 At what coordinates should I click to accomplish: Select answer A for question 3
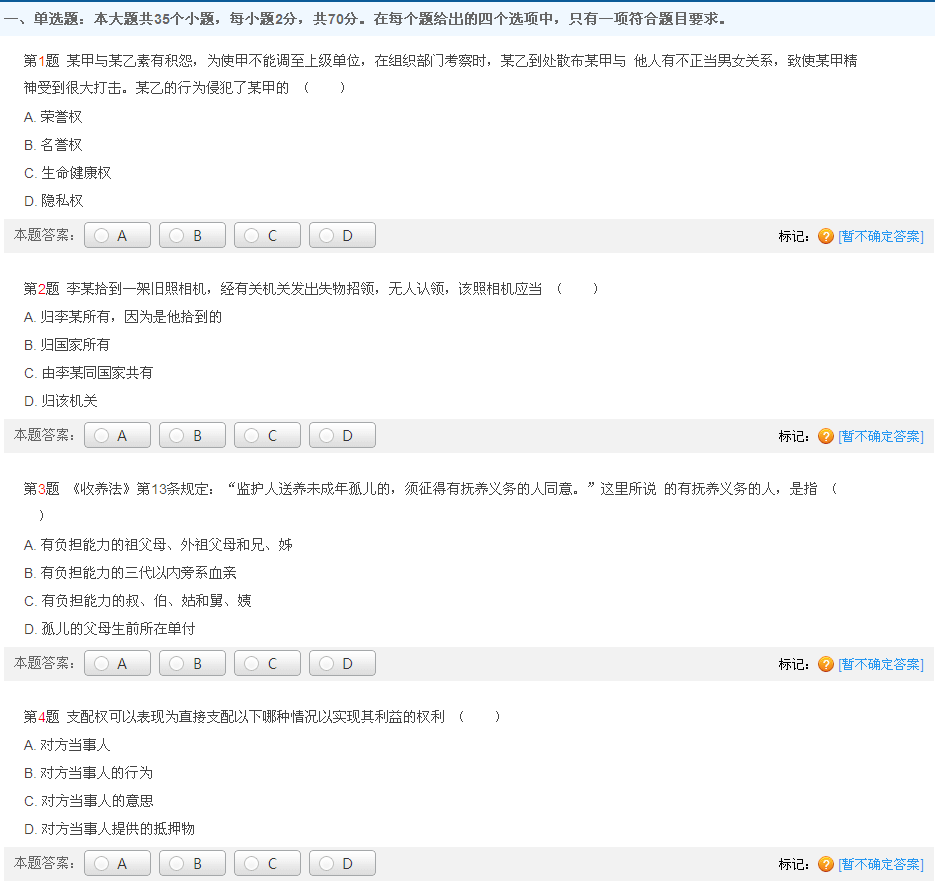117,664
